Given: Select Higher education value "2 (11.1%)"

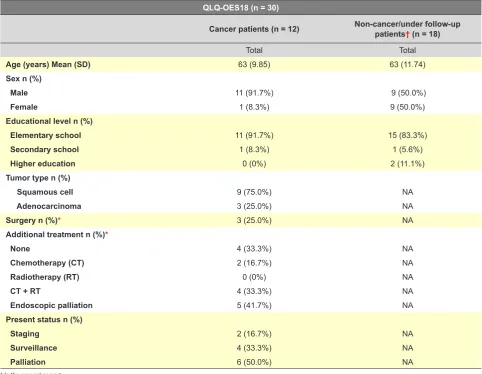Looking at the screenshot, I should coord(407,164).
